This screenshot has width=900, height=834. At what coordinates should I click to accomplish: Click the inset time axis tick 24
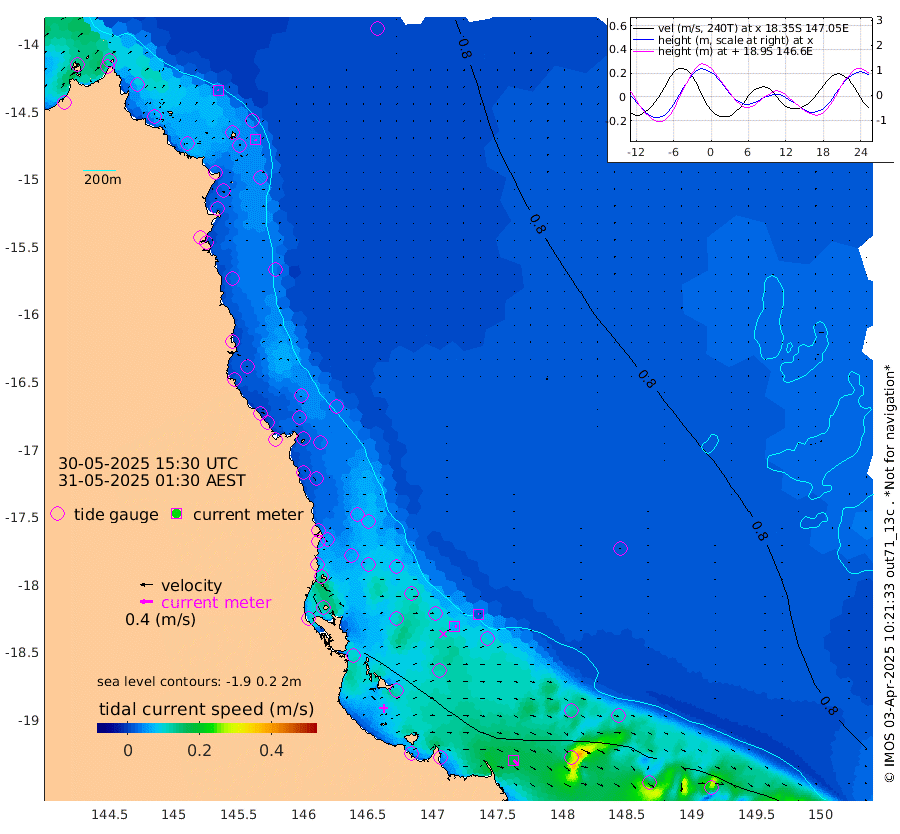860,152
